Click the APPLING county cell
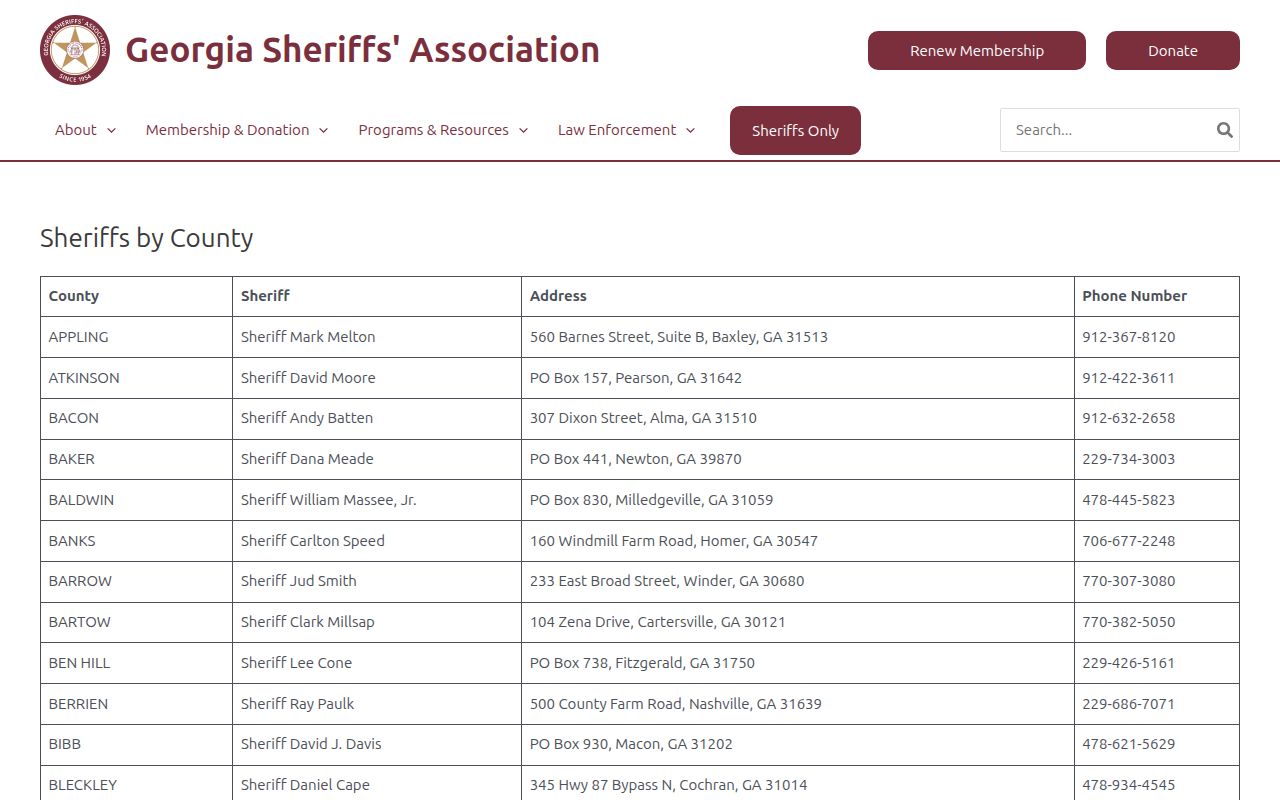The width and height of the screenshot is (1280, 800). (136, 337)
